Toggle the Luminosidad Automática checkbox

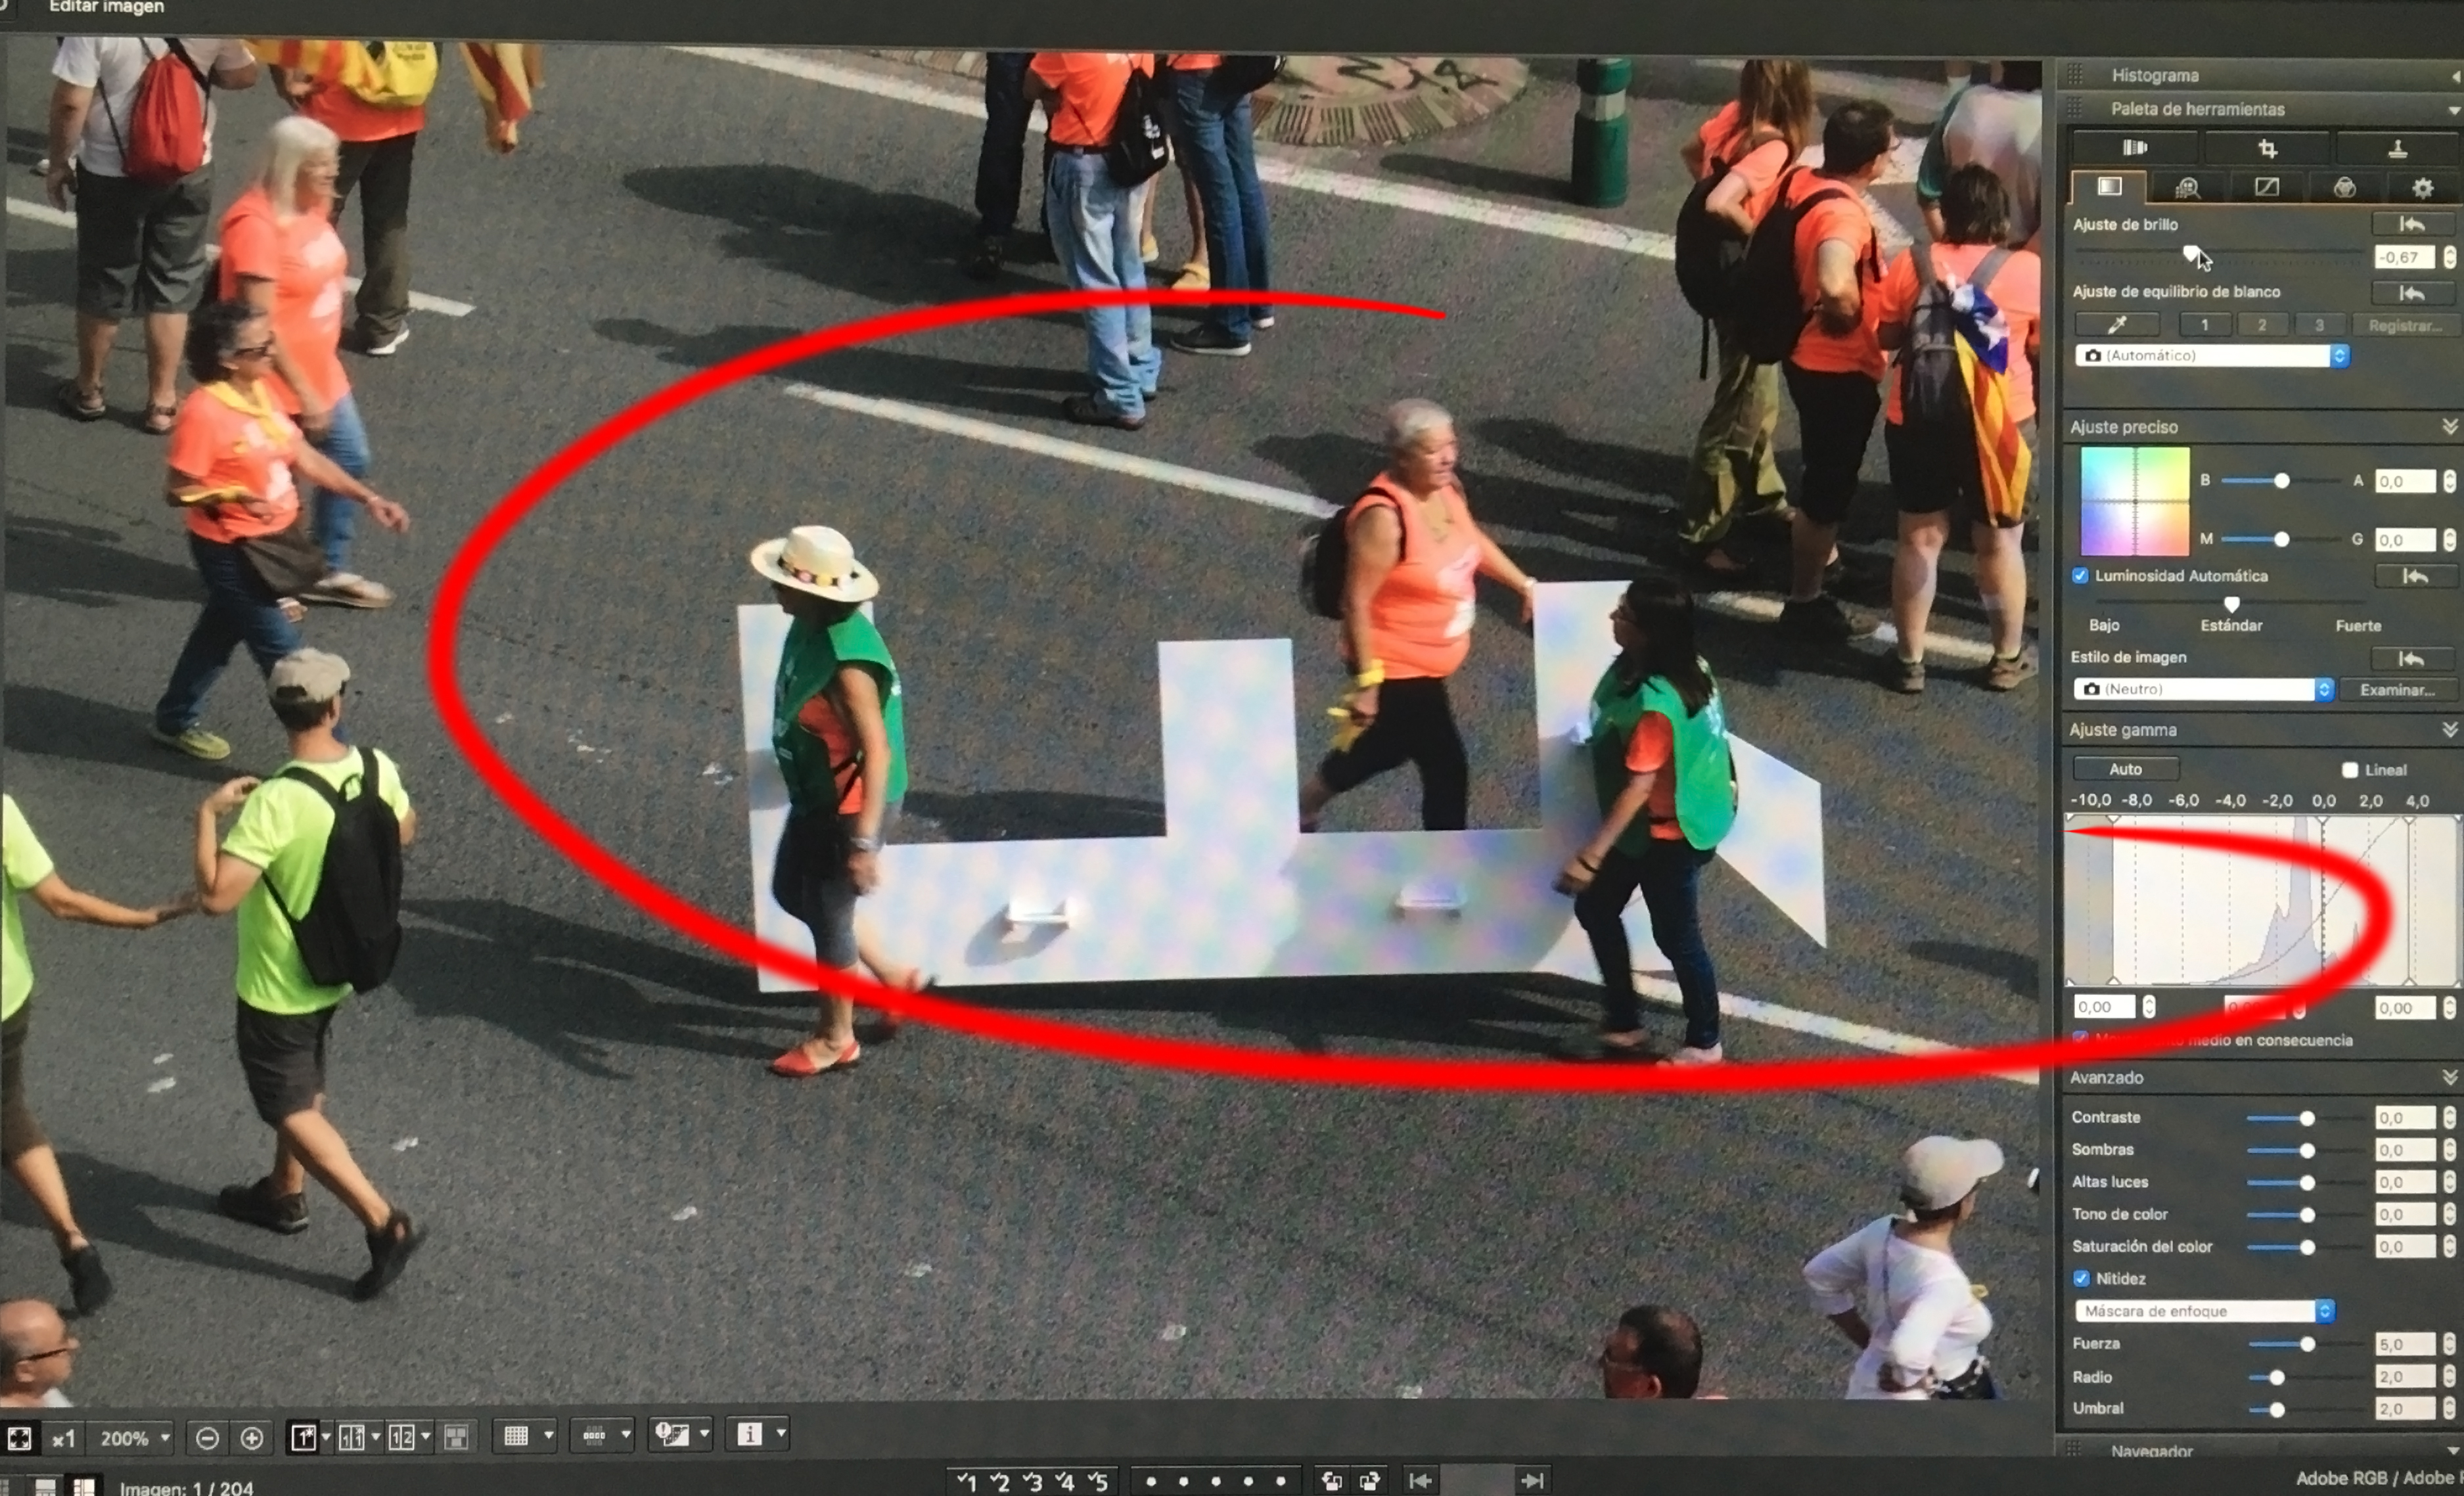coord(2081,576)
